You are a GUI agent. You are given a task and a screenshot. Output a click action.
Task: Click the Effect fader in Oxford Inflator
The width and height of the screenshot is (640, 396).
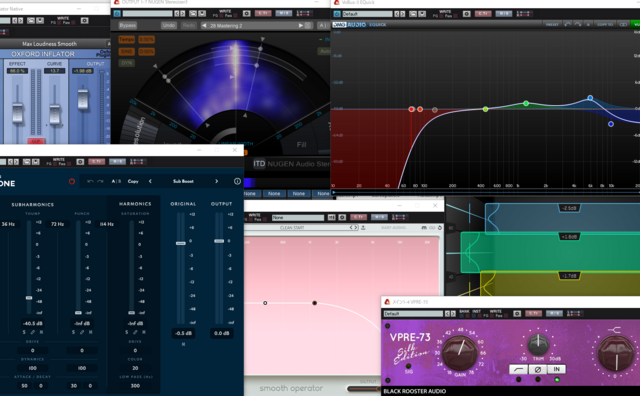pyautogui.click(x=18, y=113)
